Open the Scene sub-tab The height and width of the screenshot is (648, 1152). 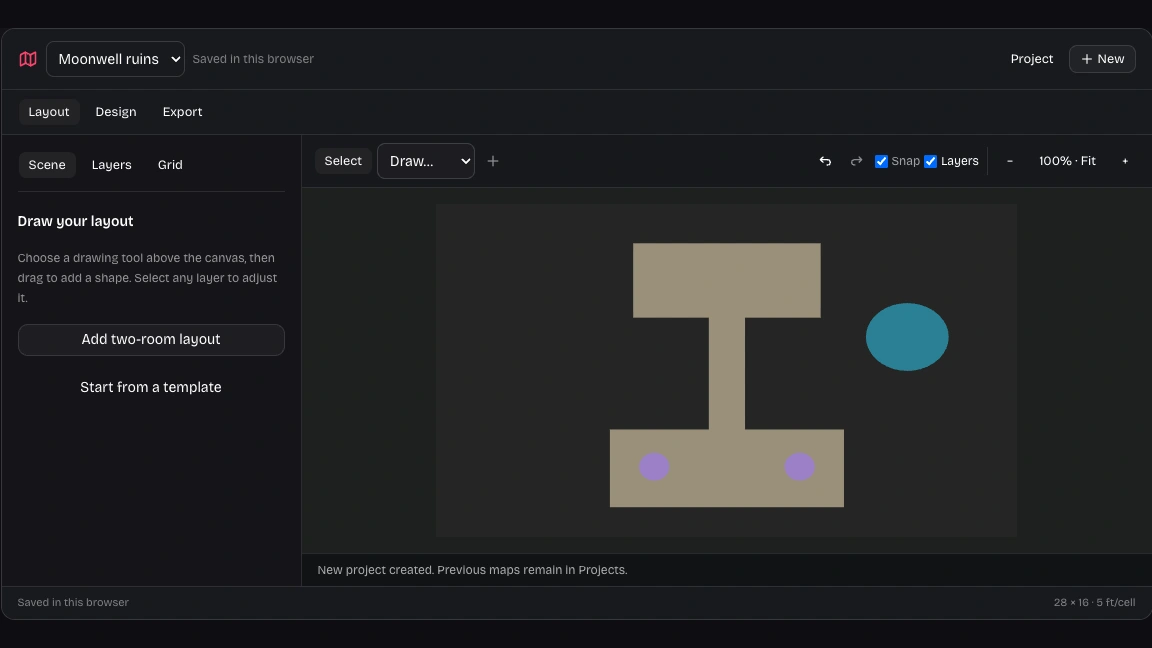pos(47,165)
